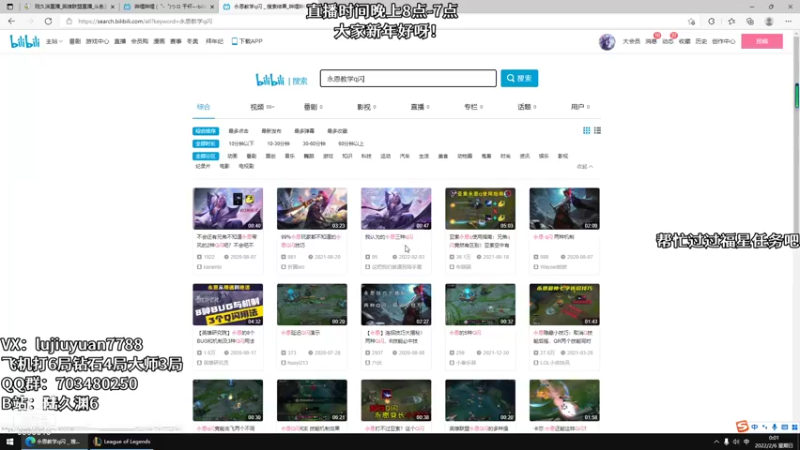Open 直播 in the header navigation
Image resolution: width=800 pixels, height=450 pixels.
click(x=120, y=41)
